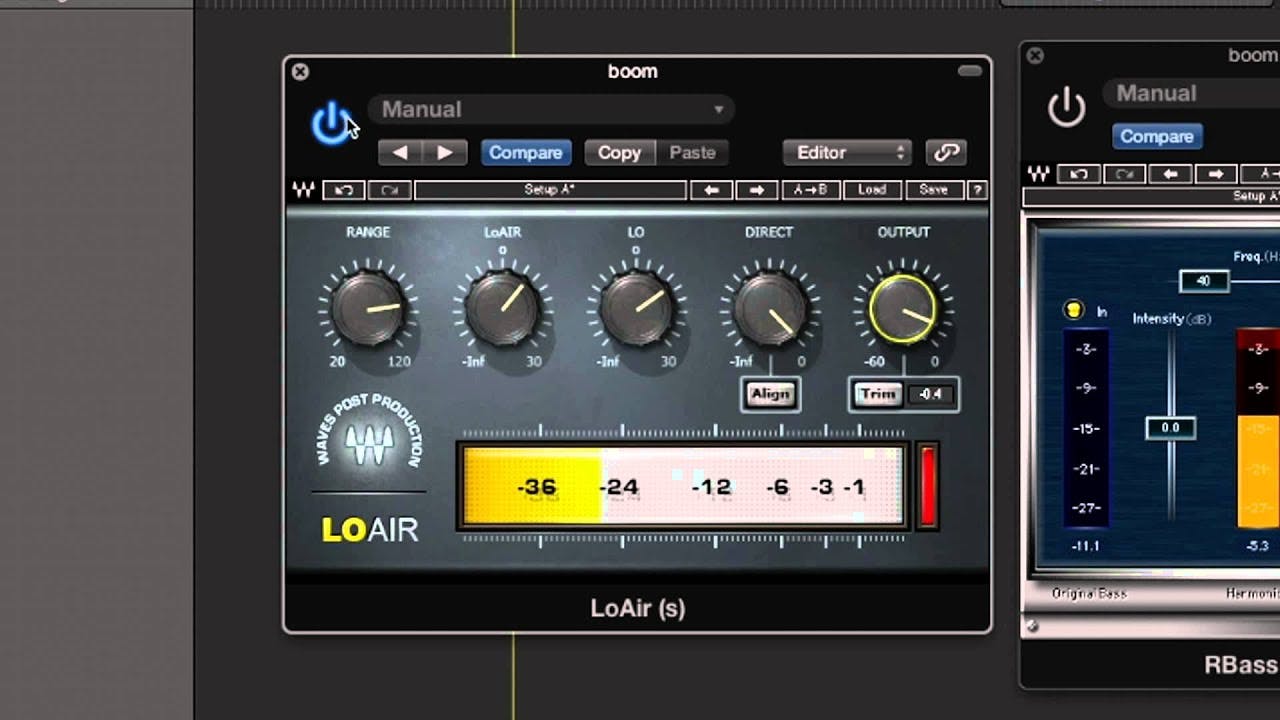Open the Editor view dropdown

click(x=847, y=152)
